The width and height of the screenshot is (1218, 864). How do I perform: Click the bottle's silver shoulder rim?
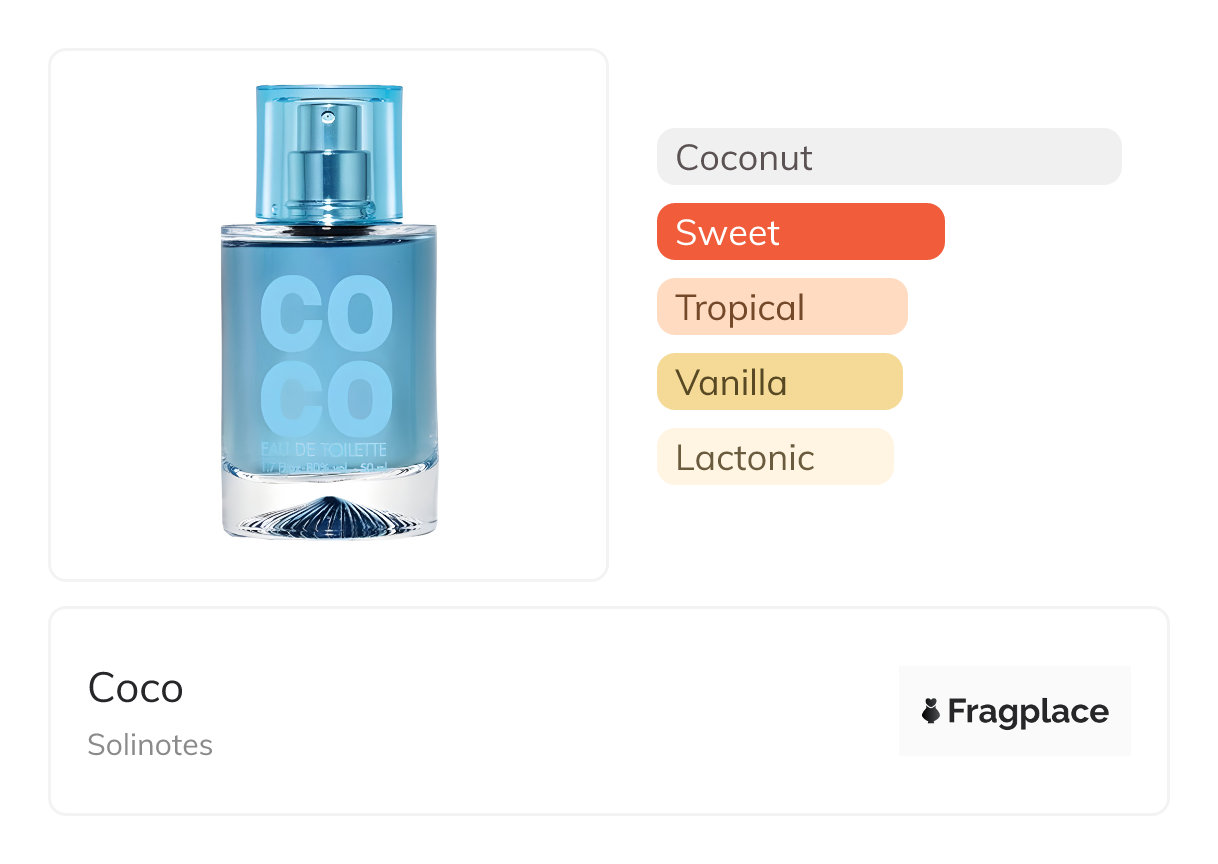(x=329, y=230)
